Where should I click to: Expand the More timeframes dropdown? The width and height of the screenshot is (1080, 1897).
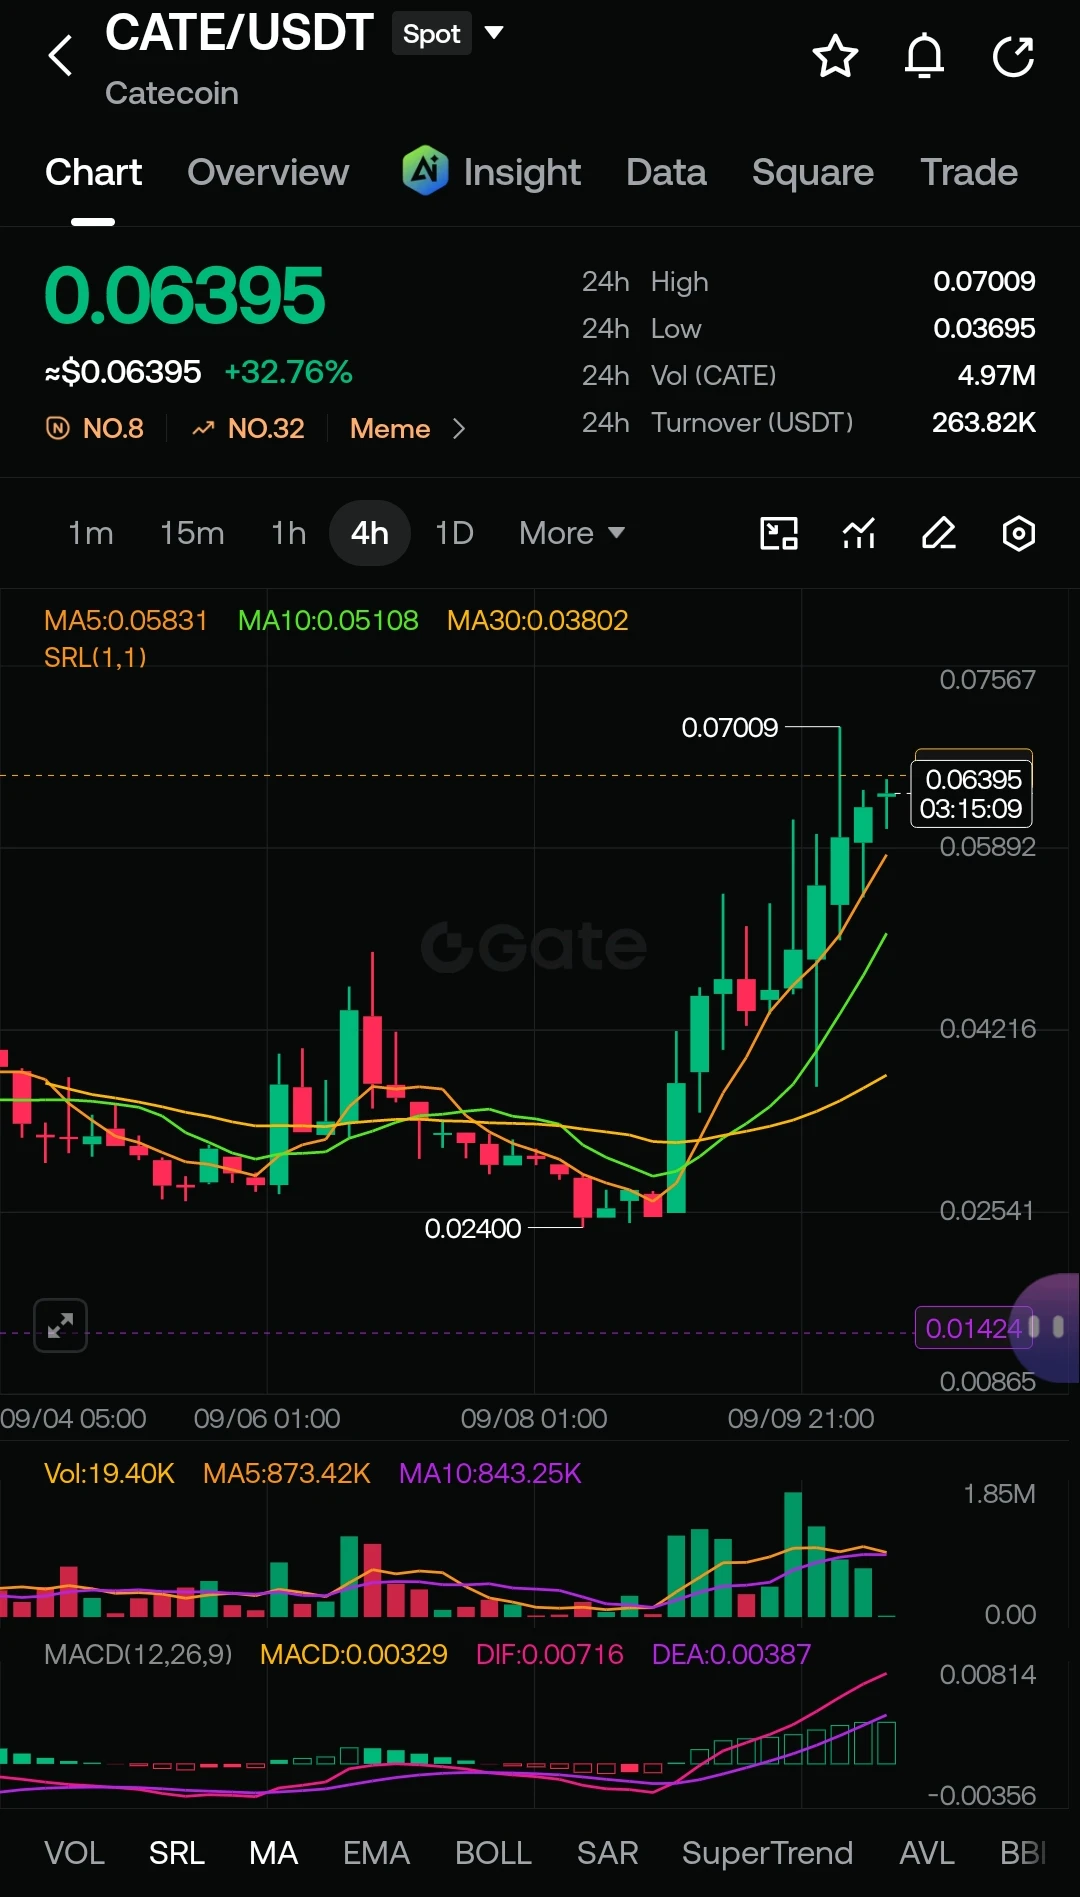572,533
